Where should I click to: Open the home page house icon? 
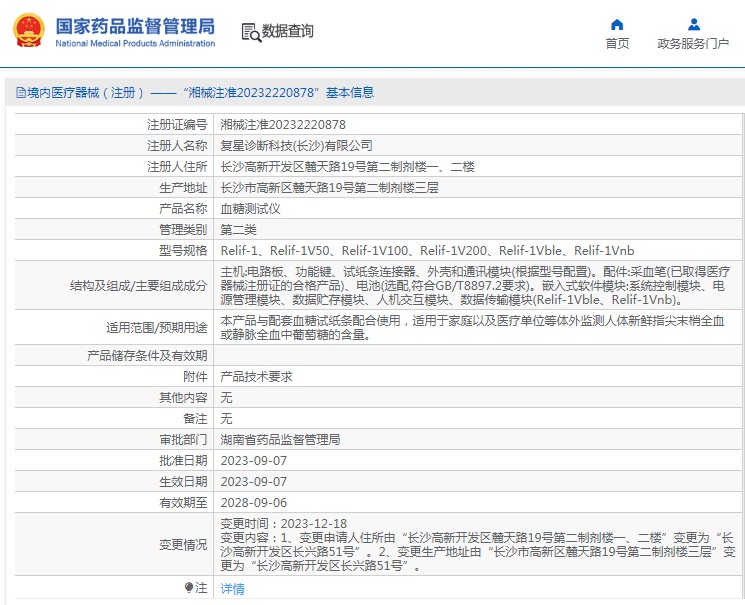tap(617, 24)
